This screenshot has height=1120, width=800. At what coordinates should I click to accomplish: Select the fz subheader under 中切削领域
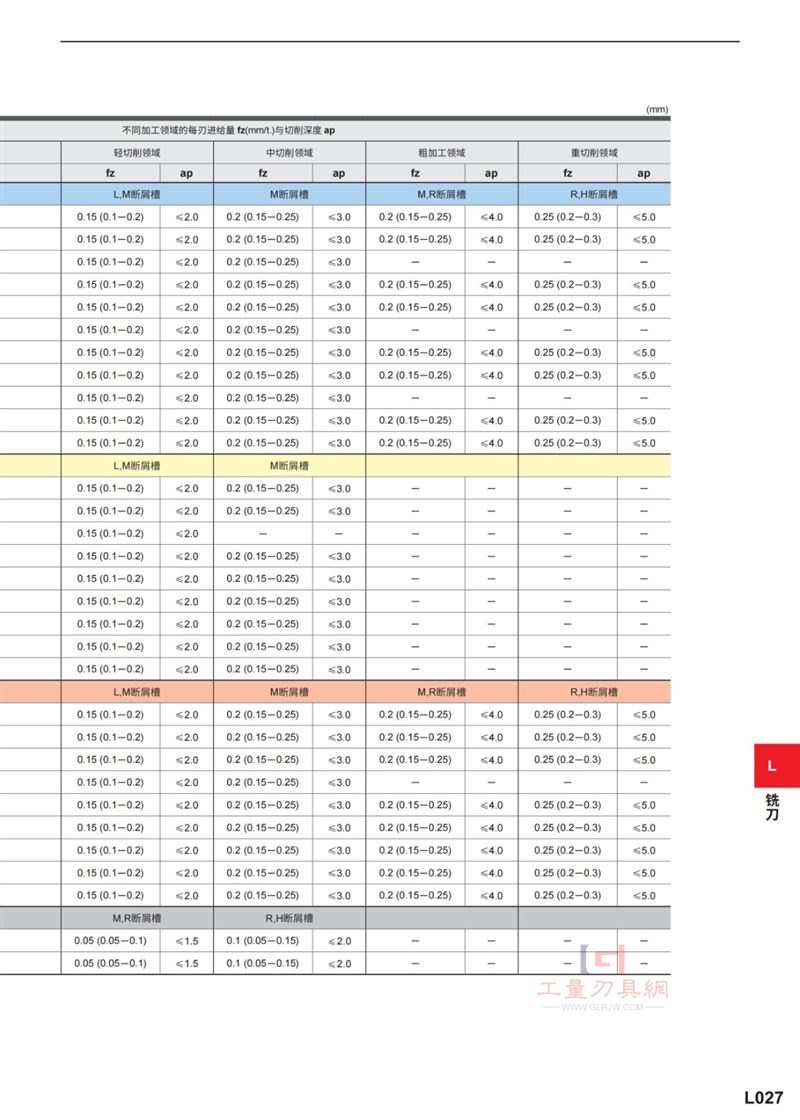point(263,173)
